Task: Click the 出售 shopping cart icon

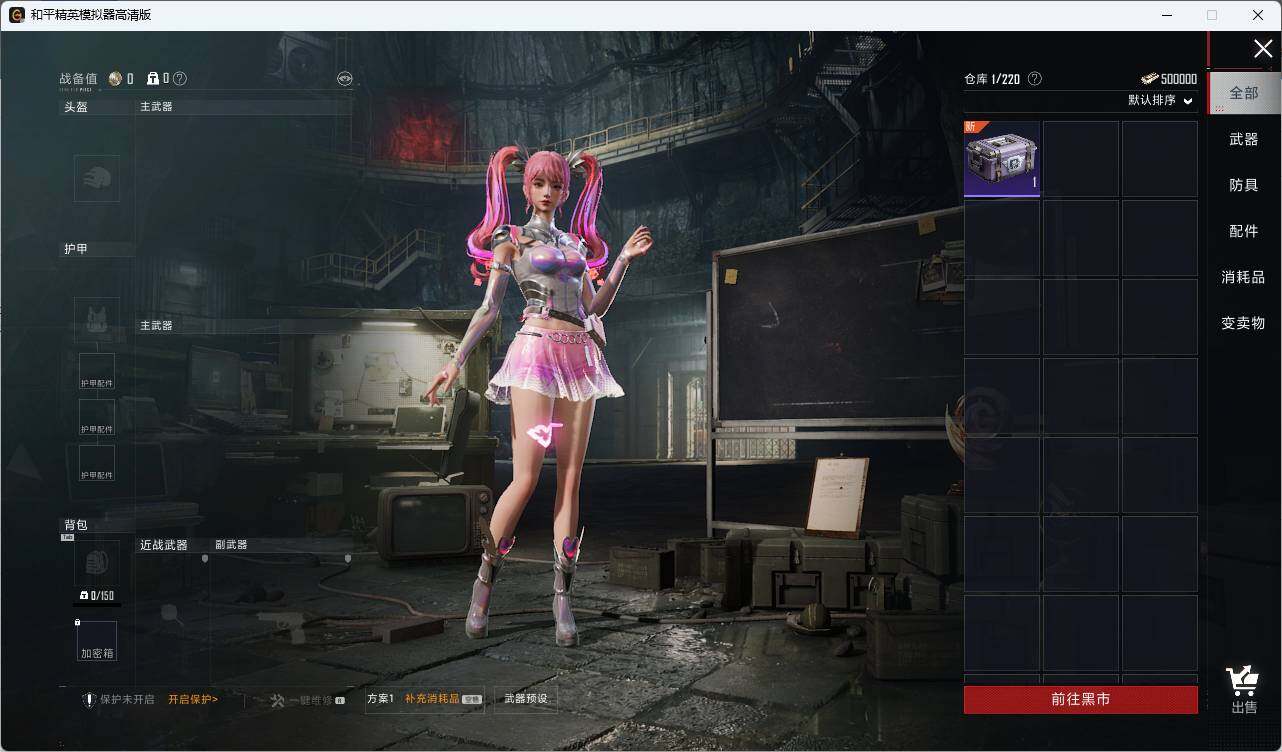Action: click(1243, 681)
